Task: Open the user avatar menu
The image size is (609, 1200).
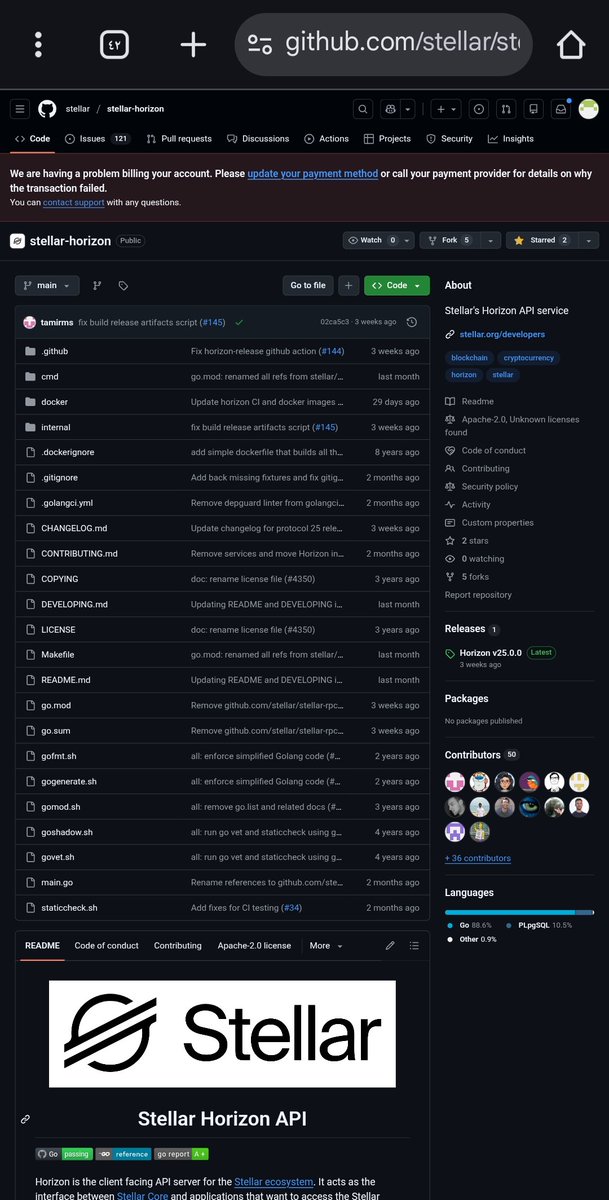Action: point(589,109)
